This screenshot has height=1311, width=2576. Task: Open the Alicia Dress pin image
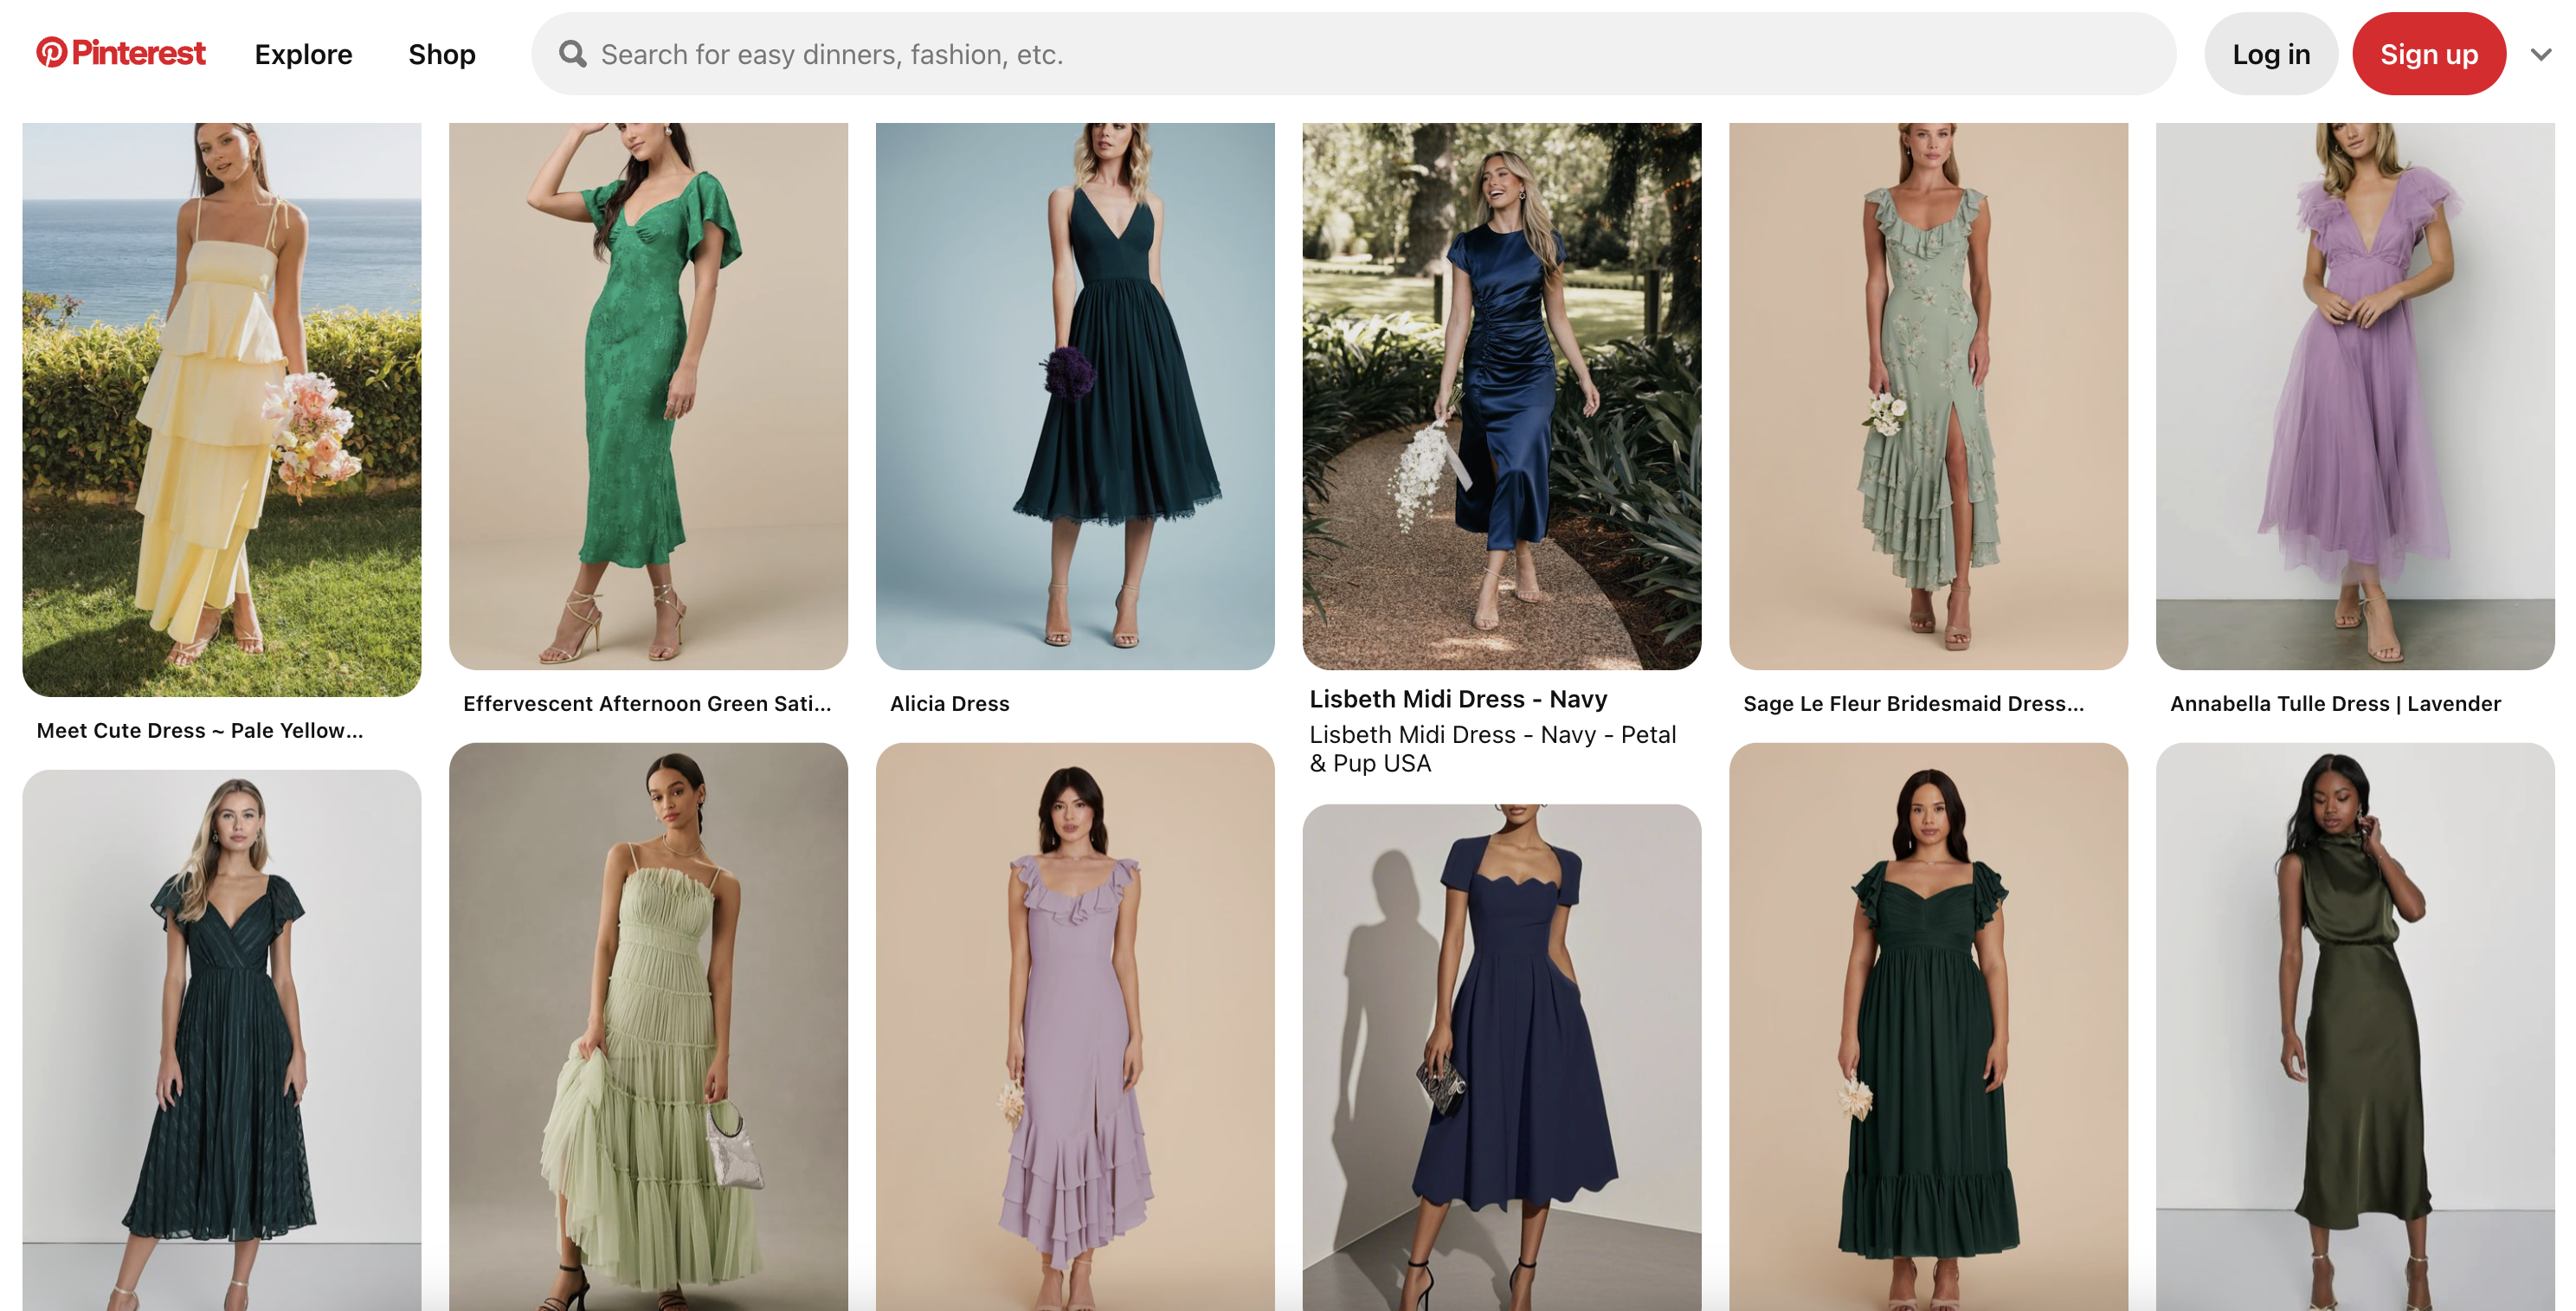click(x=1075, y=396)
